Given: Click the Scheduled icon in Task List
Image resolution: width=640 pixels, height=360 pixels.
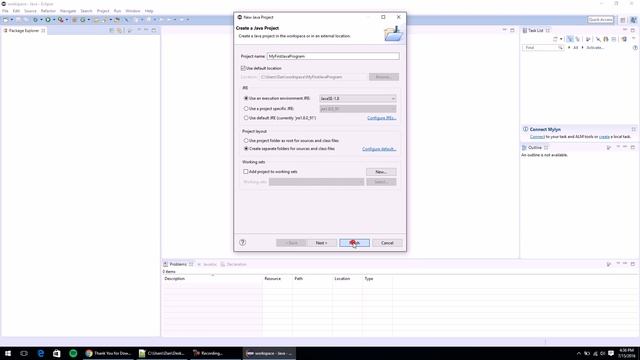Looking at the screenshot, I should [578, 39].
